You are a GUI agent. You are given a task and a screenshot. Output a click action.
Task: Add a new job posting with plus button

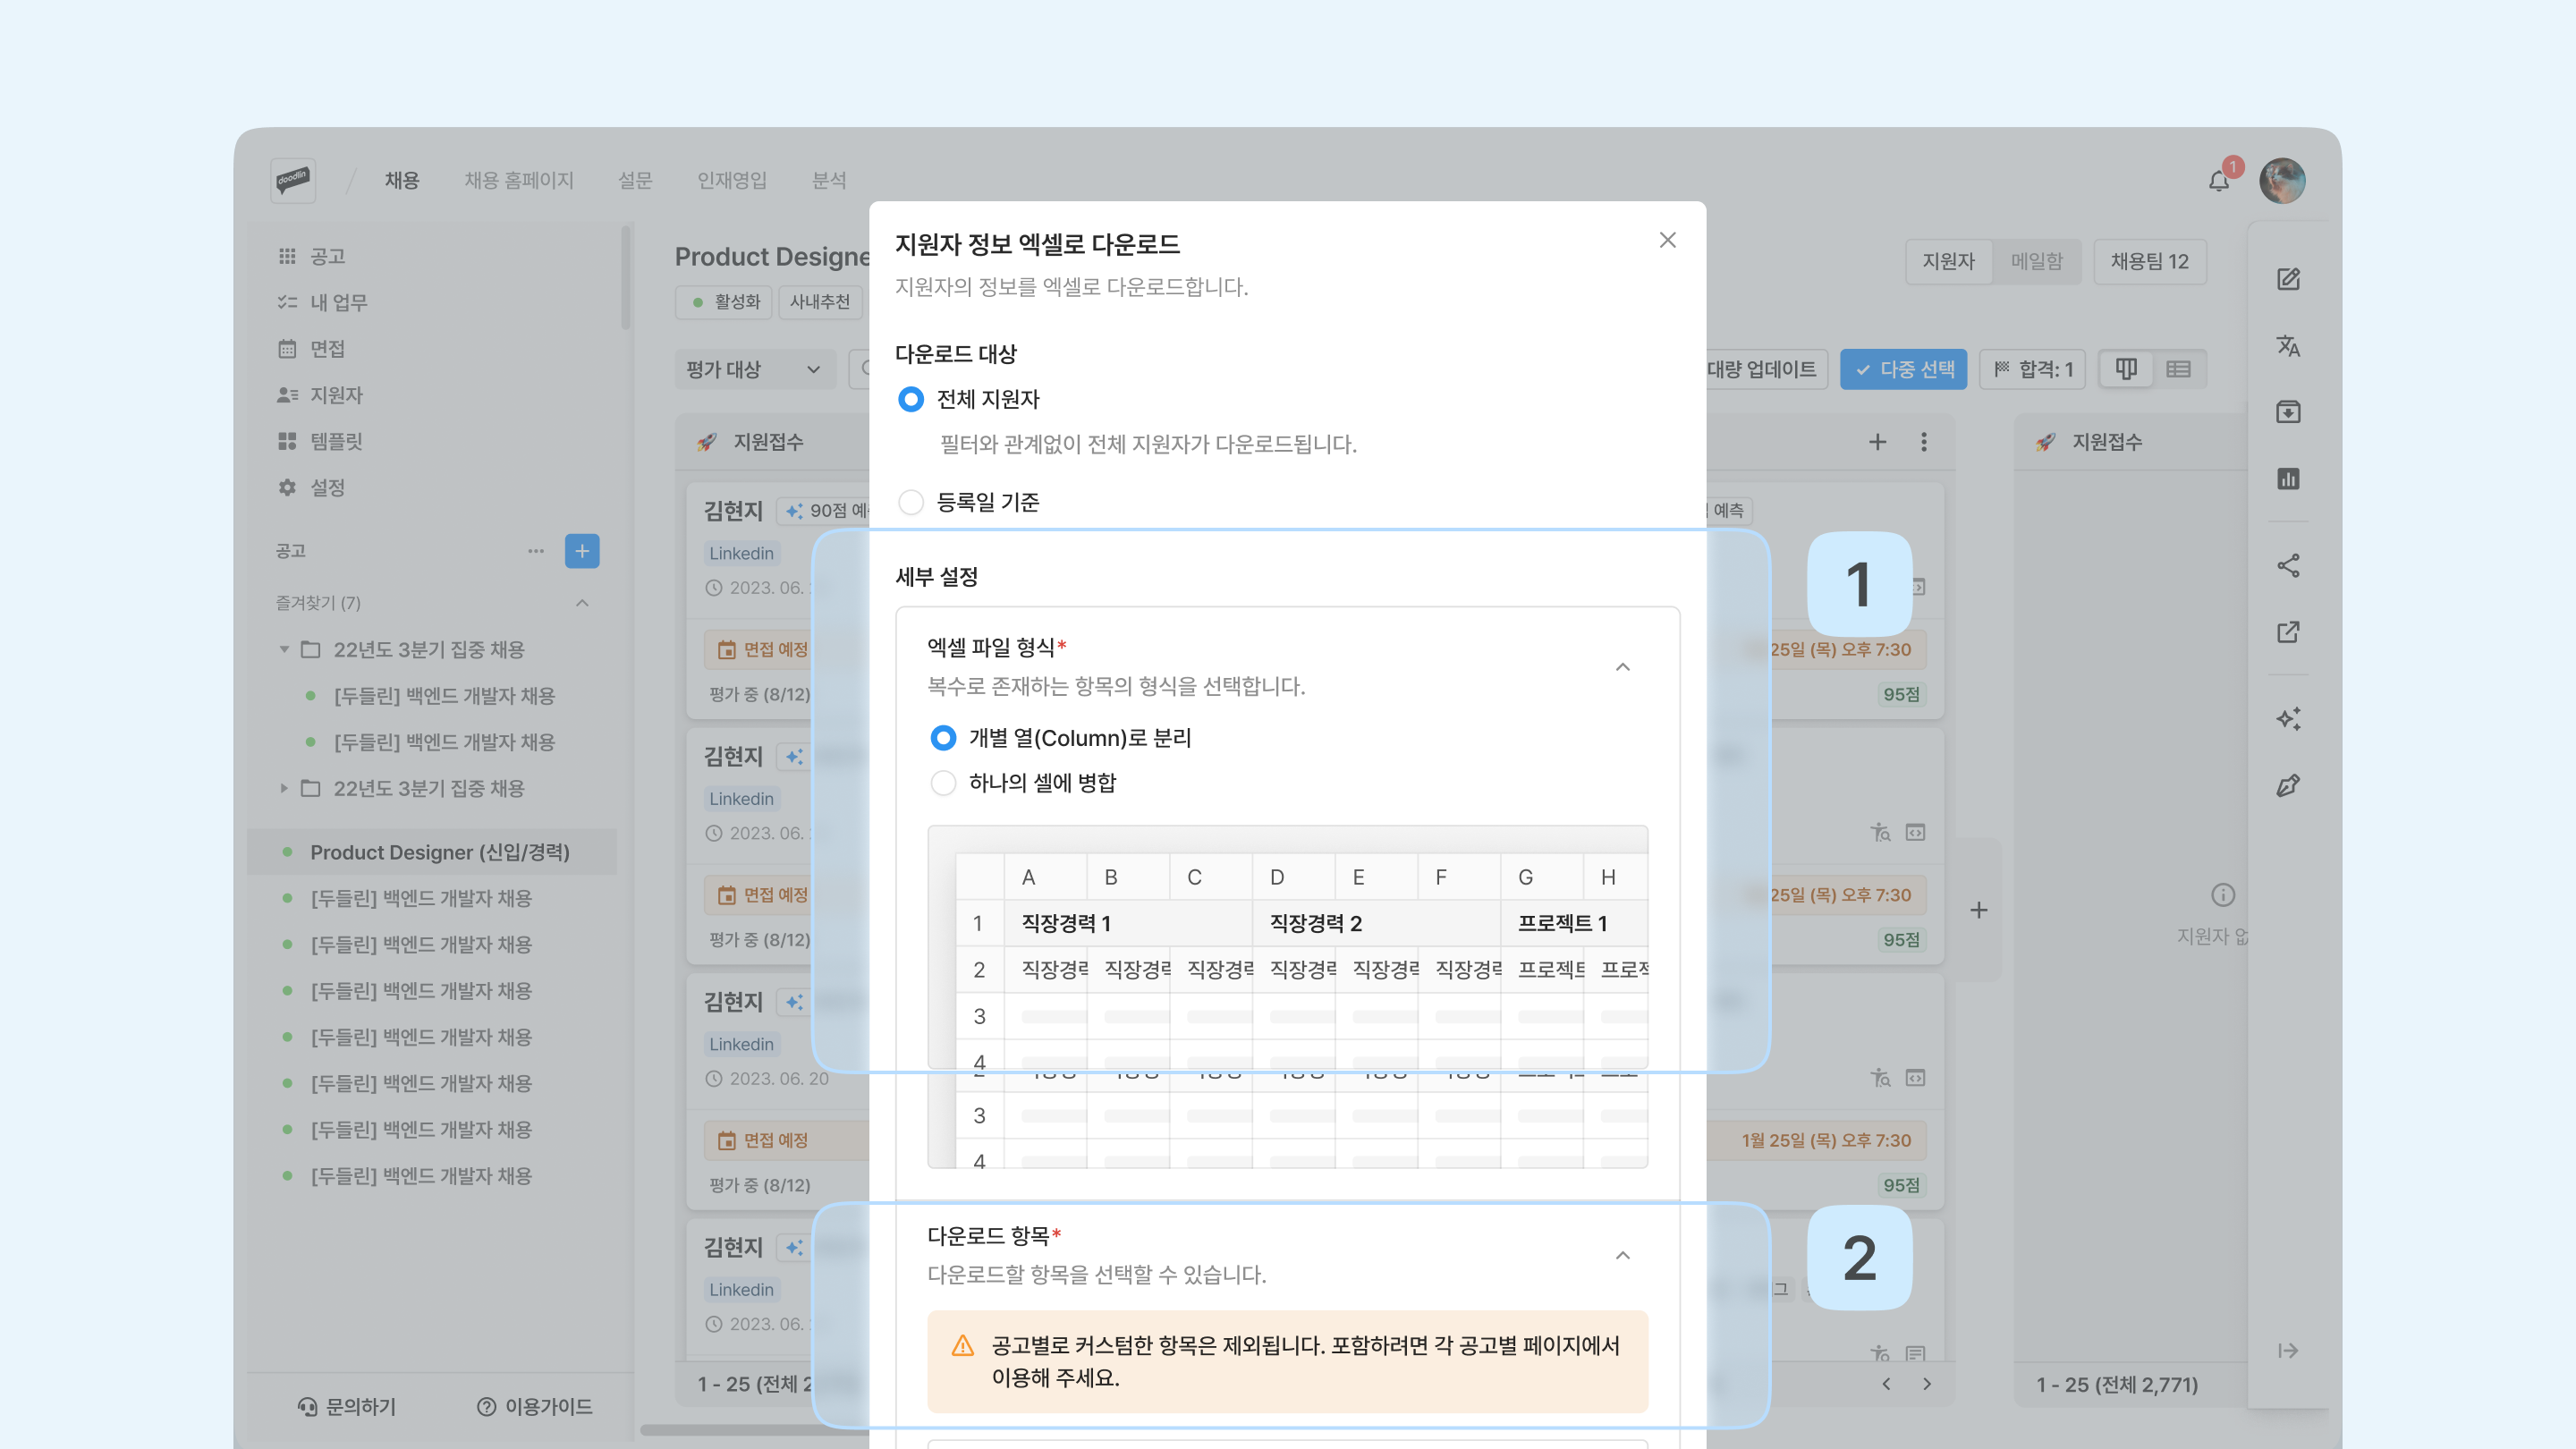[582, 551]
